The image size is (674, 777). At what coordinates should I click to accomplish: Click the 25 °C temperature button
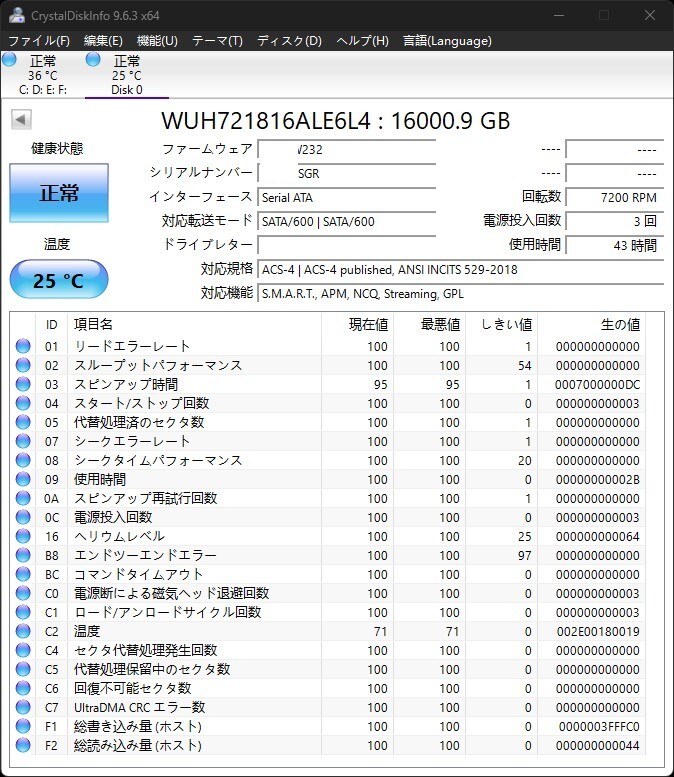(59, 279)
